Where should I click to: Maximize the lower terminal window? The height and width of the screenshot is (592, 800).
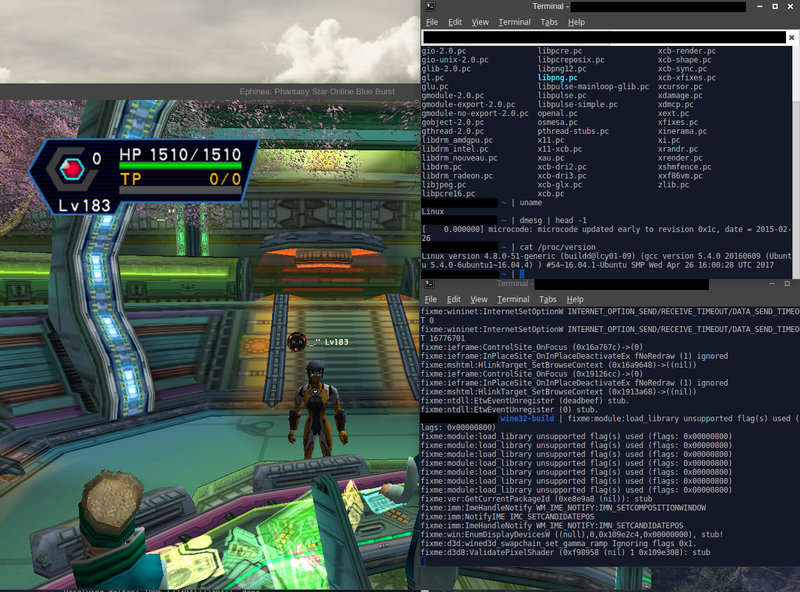[x=787, y=283]
